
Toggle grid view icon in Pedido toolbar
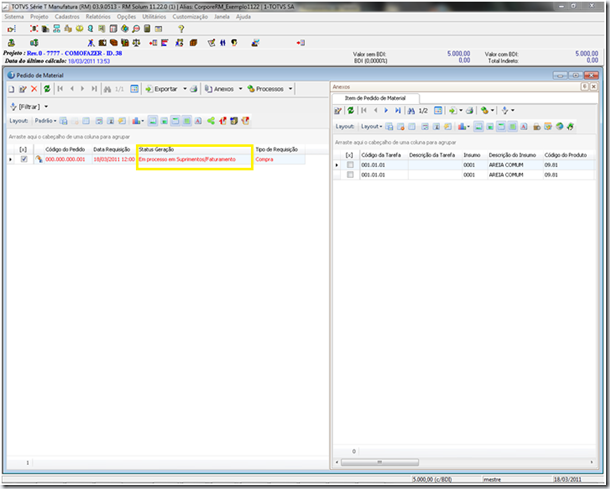click(x=134, y=89)
